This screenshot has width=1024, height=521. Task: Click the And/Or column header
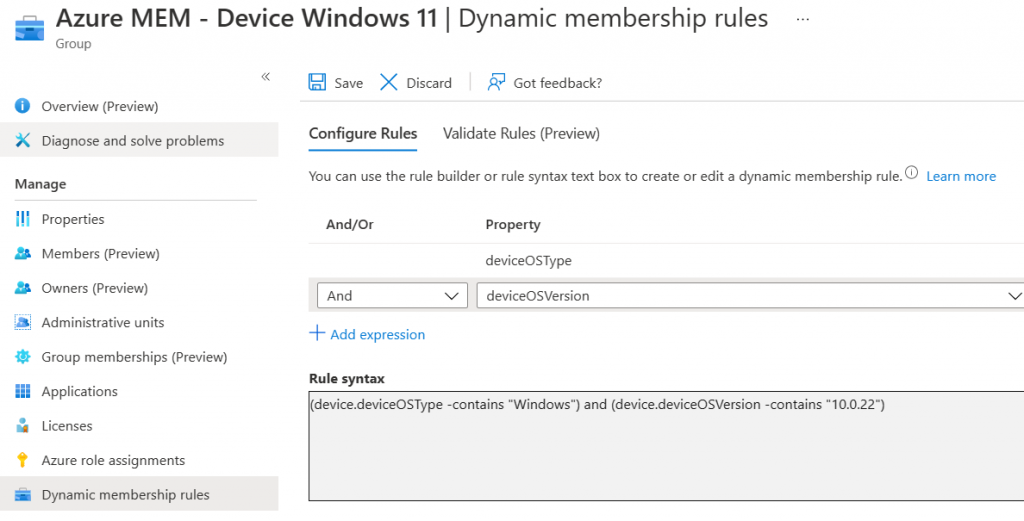click(349, 225)
